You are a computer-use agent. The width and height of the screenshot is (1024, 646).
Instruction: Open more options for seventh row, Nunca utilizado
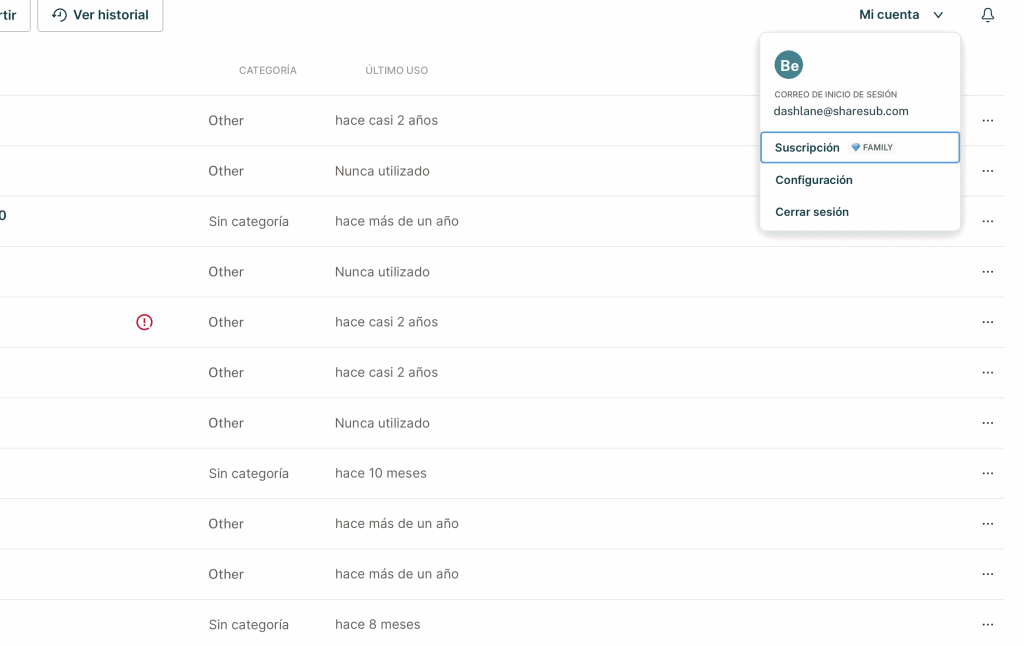tap(987, 423)
